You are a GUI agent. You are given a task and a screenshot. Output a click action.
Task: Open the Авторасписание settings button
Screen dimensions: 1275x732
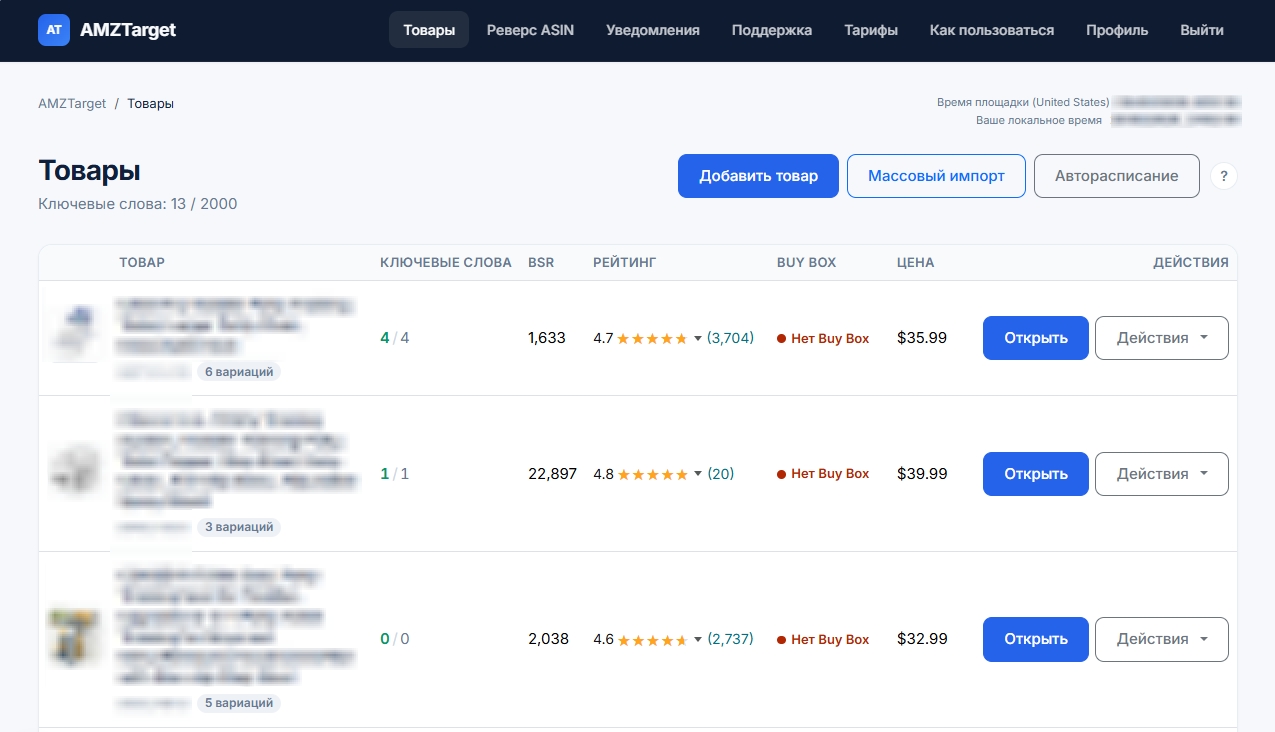click(1117, 176)
